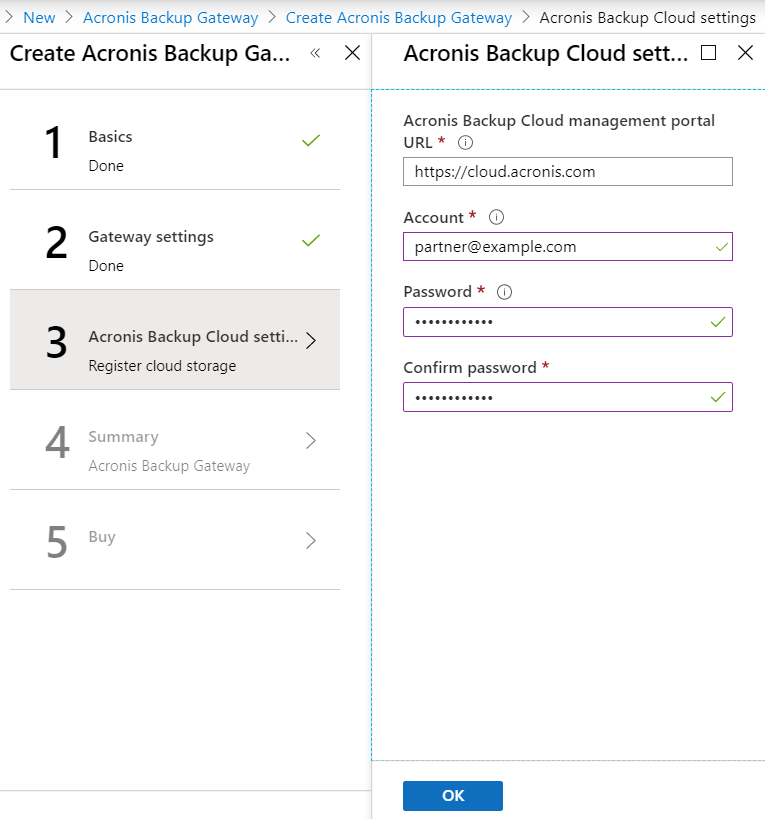Click the green checkmark on Gateway settings step
This screenshot has width=765, height=819.
(311, 240)
